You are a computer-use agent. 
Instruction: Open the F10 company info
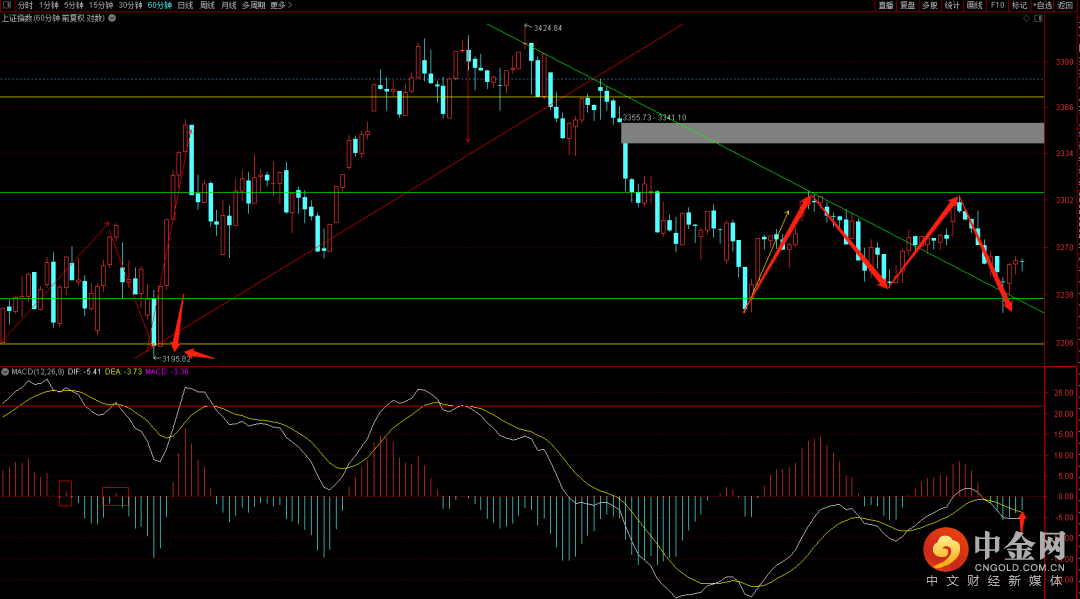click(x=997, y=5)
